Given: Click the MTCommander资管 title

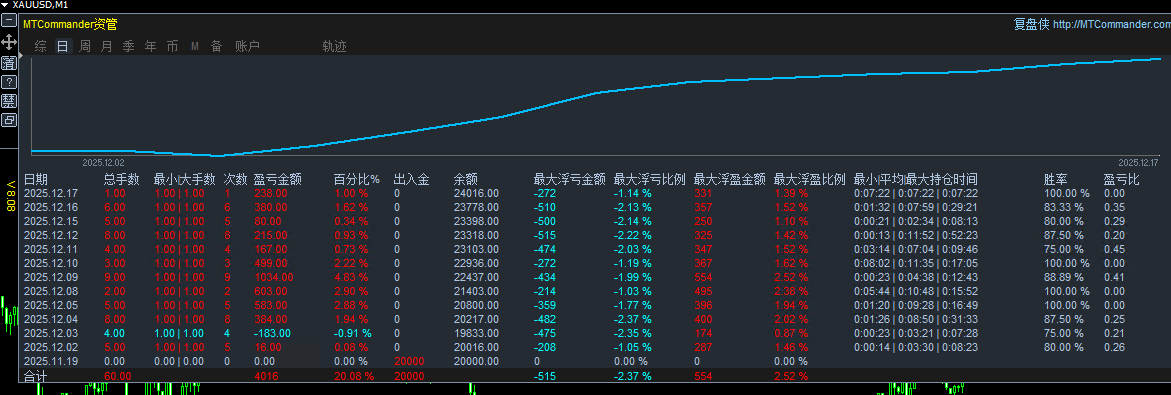Looking at the screenshot, I should (69, 24).
